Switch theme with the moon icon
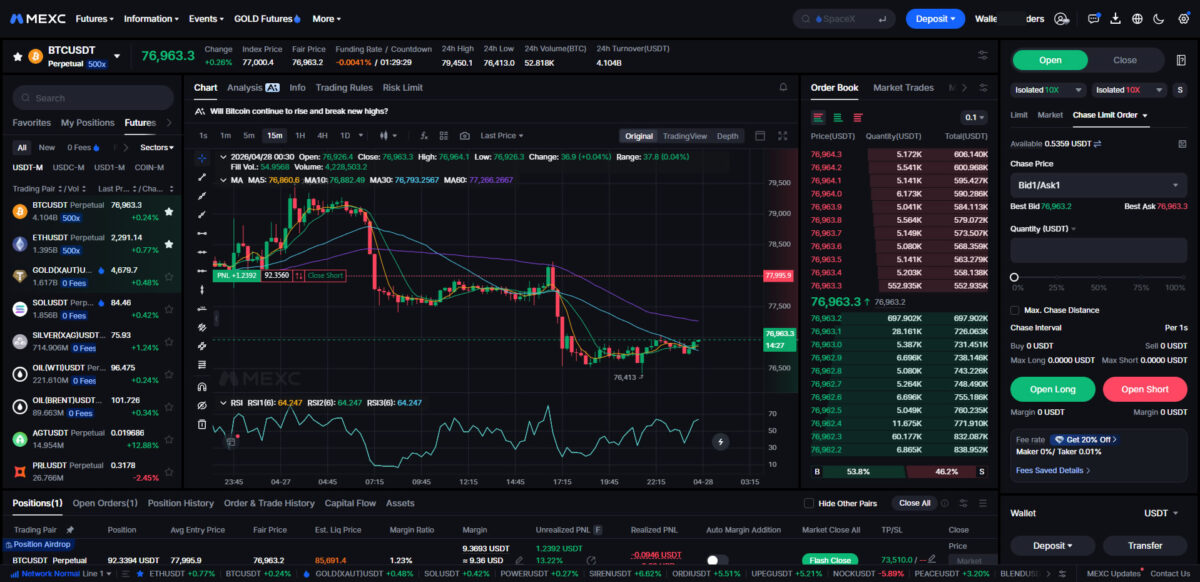 [x=1159, y=18]
